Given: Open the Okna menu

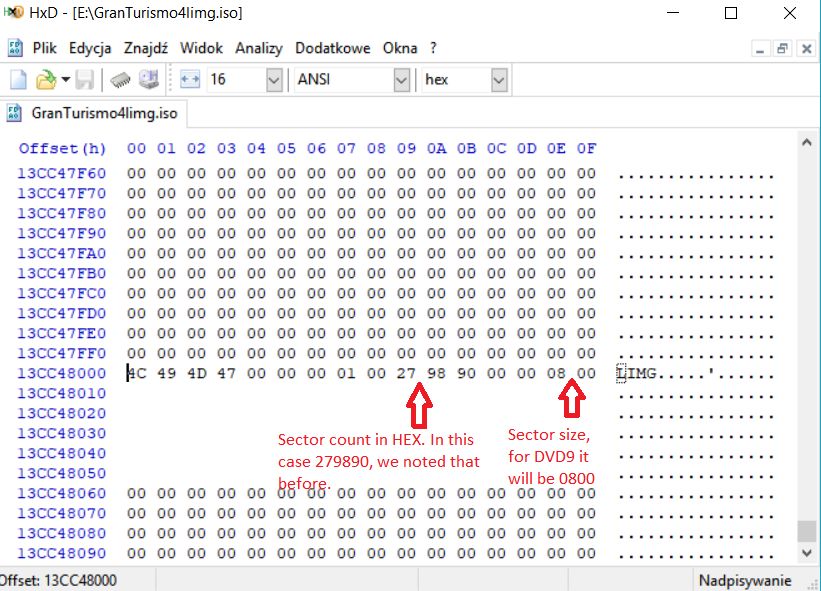Looking at the screenshot, I should click(x=400, y=48).
